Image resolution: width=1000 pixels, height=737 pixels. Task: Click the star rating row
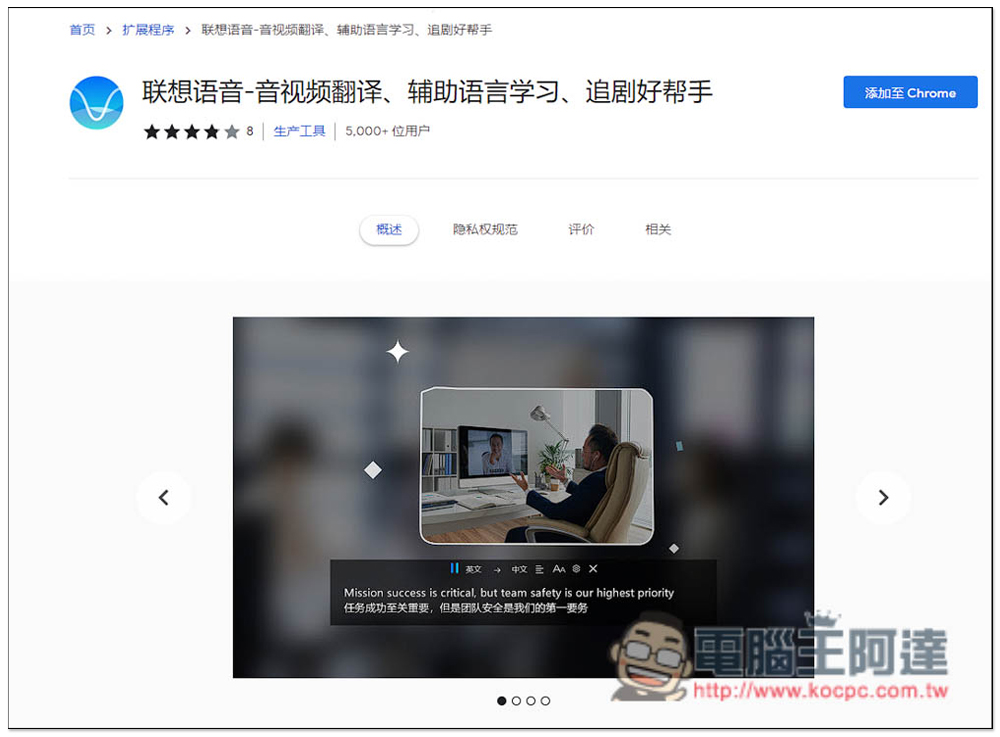(x=191, y=131)
